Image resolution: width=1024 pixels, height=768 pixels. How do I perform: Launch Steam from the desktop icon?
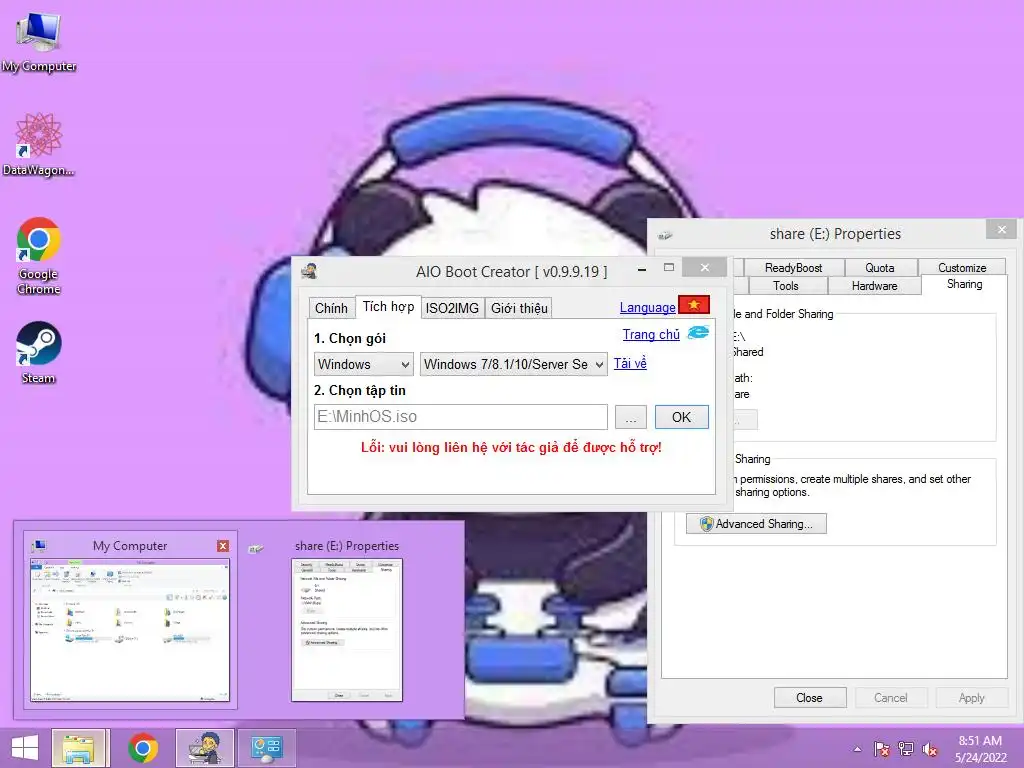tap(39, 351)
